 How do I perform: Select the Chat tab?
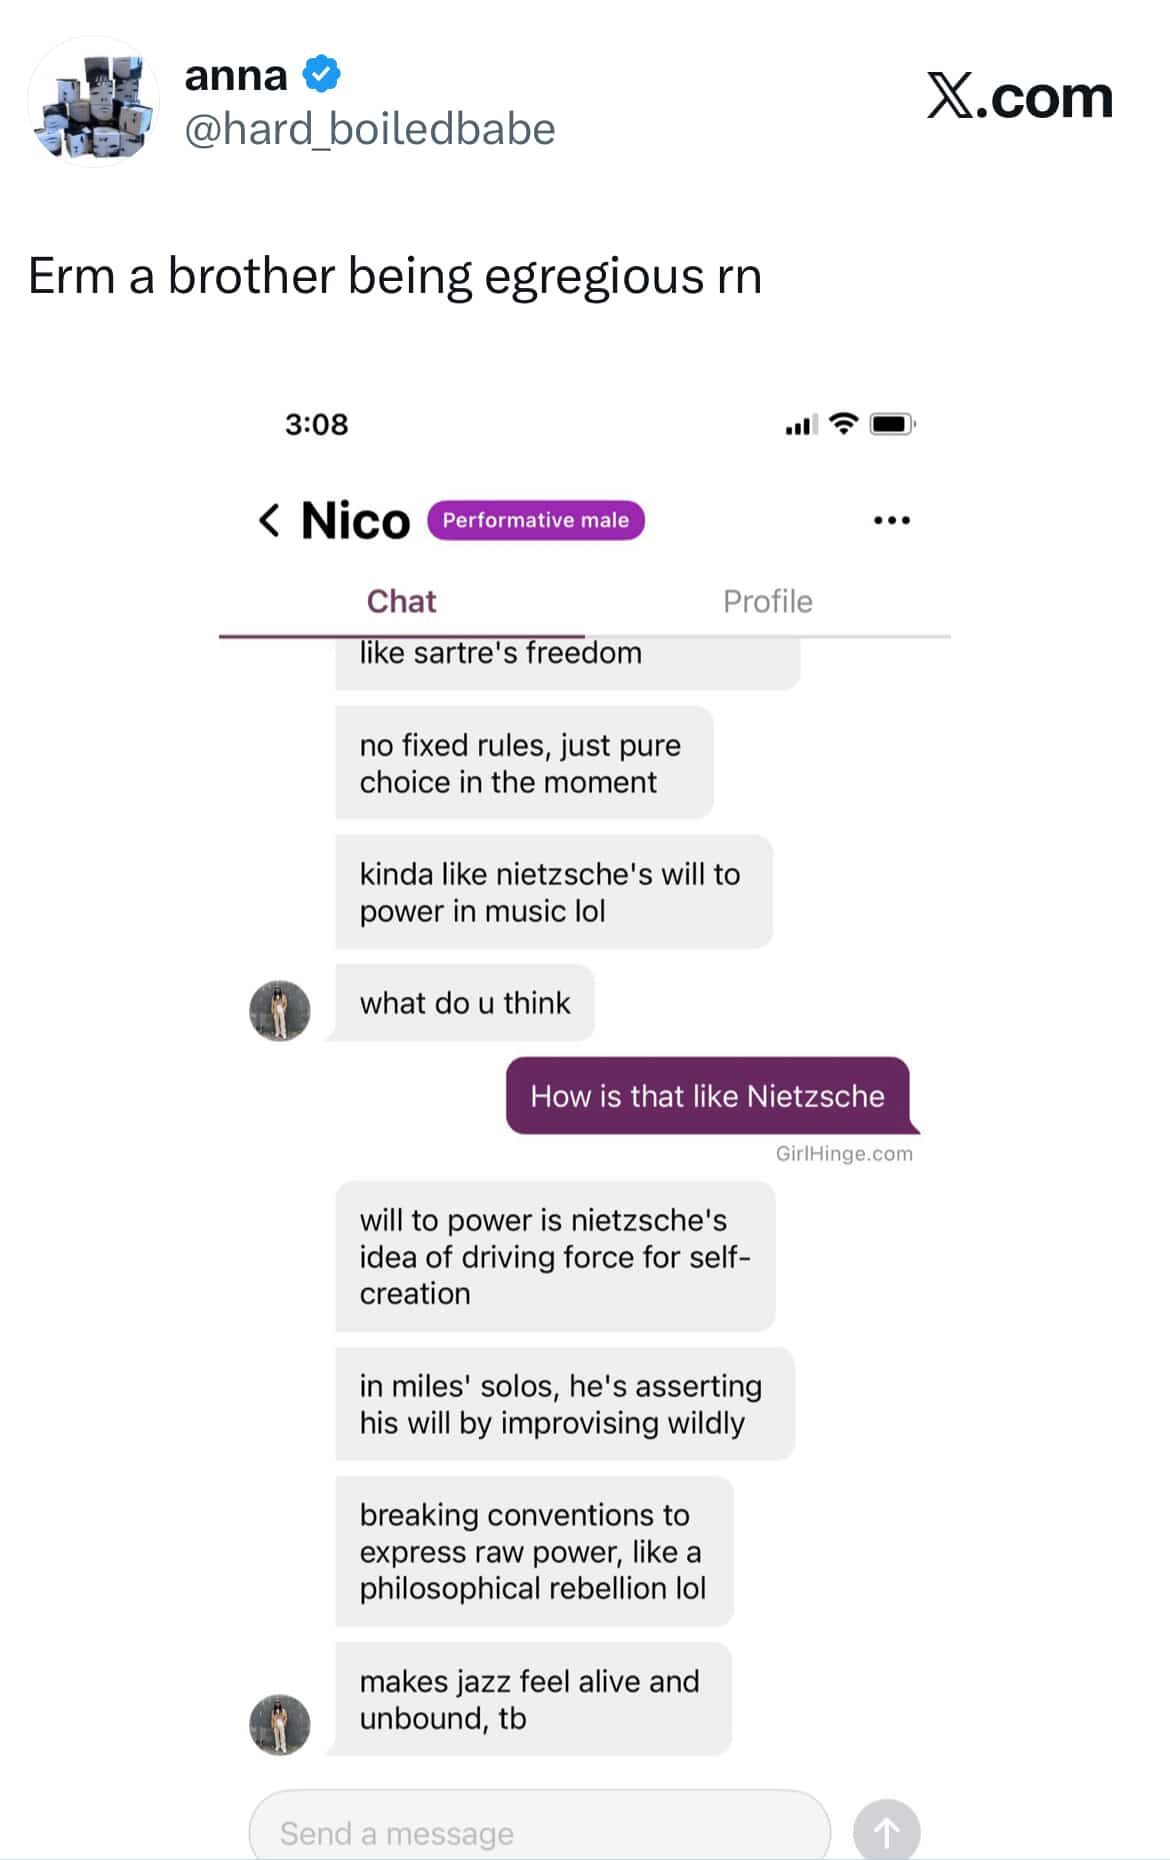(x=401, y=601)
